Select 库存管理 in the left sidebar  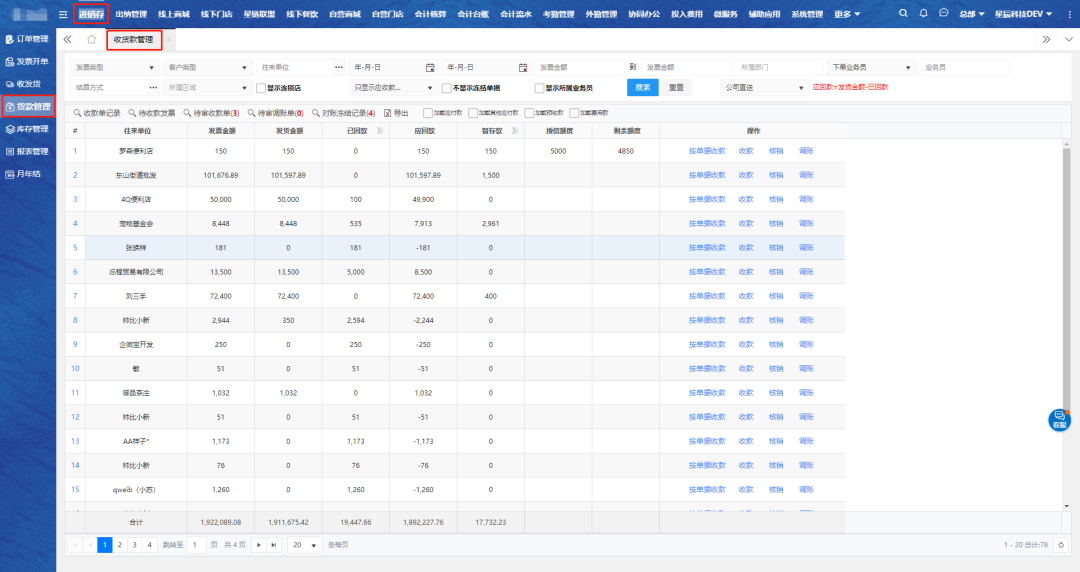[x=28, y=129]
